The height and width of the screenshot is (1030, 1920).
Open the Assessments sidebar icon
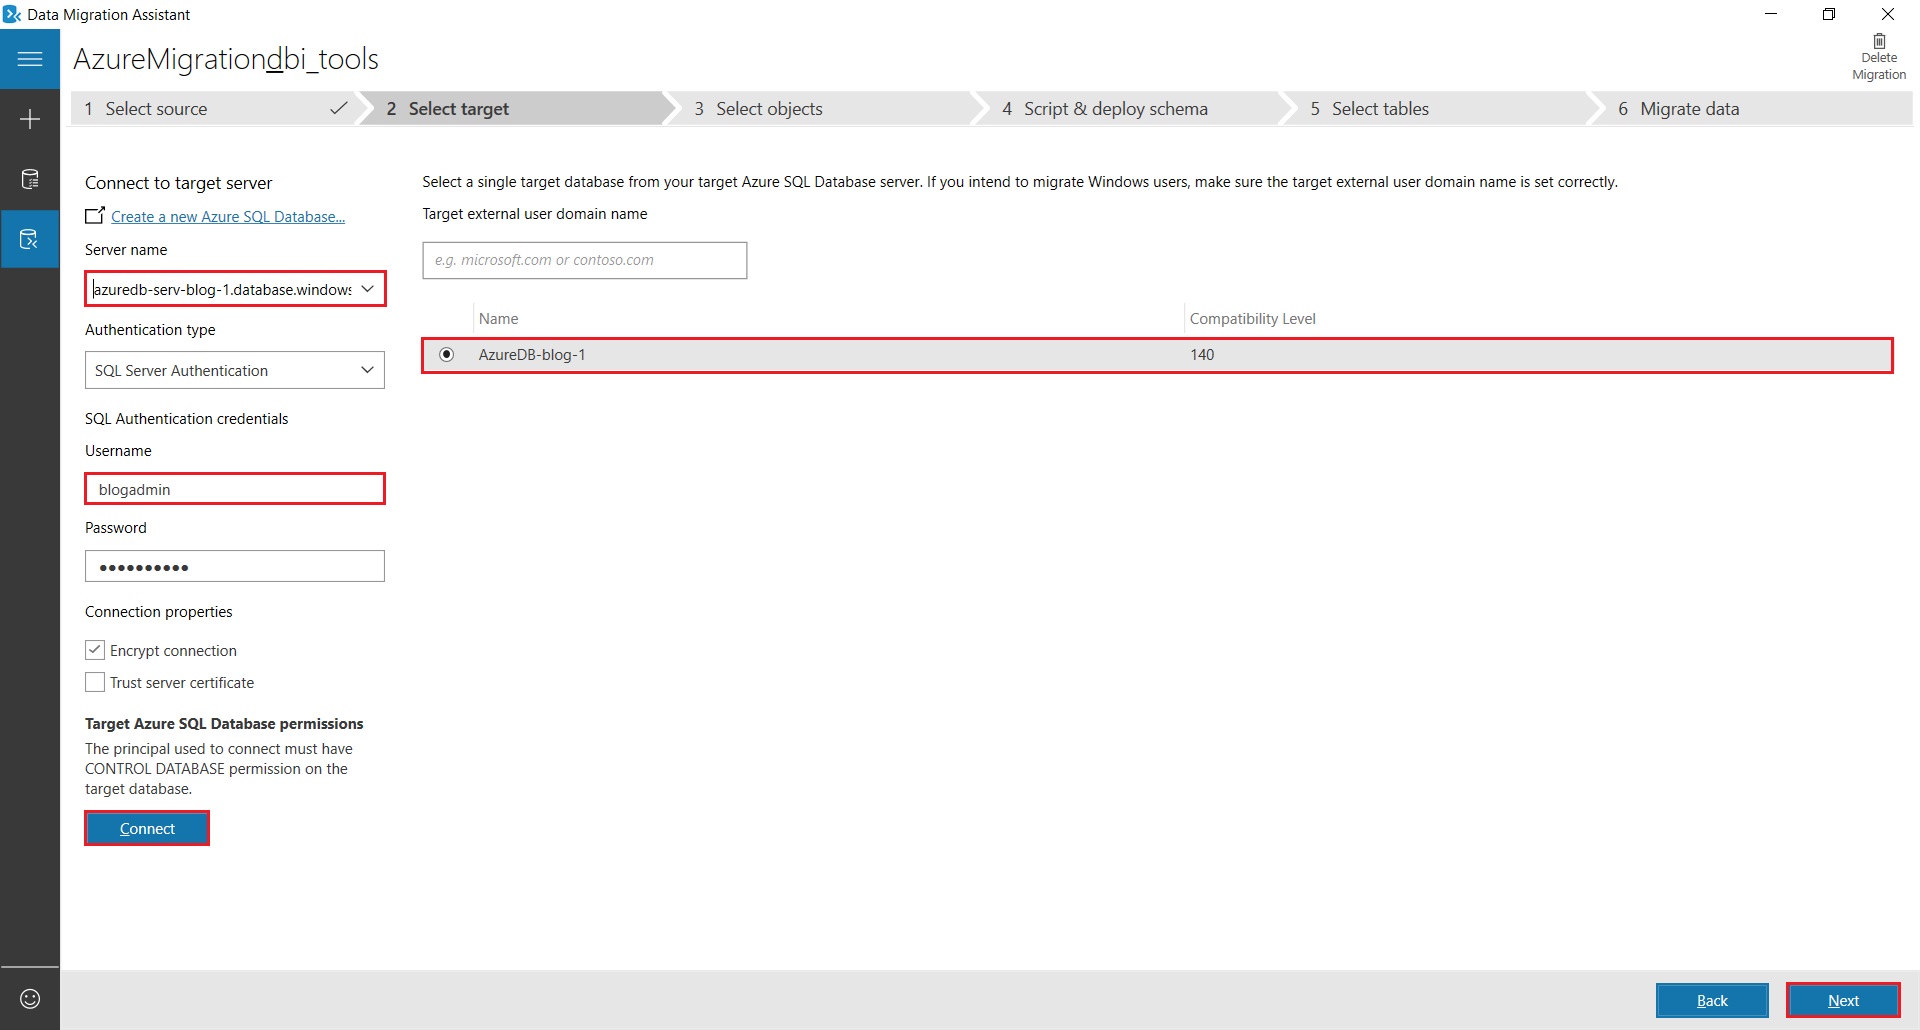[x=30, y=179]
